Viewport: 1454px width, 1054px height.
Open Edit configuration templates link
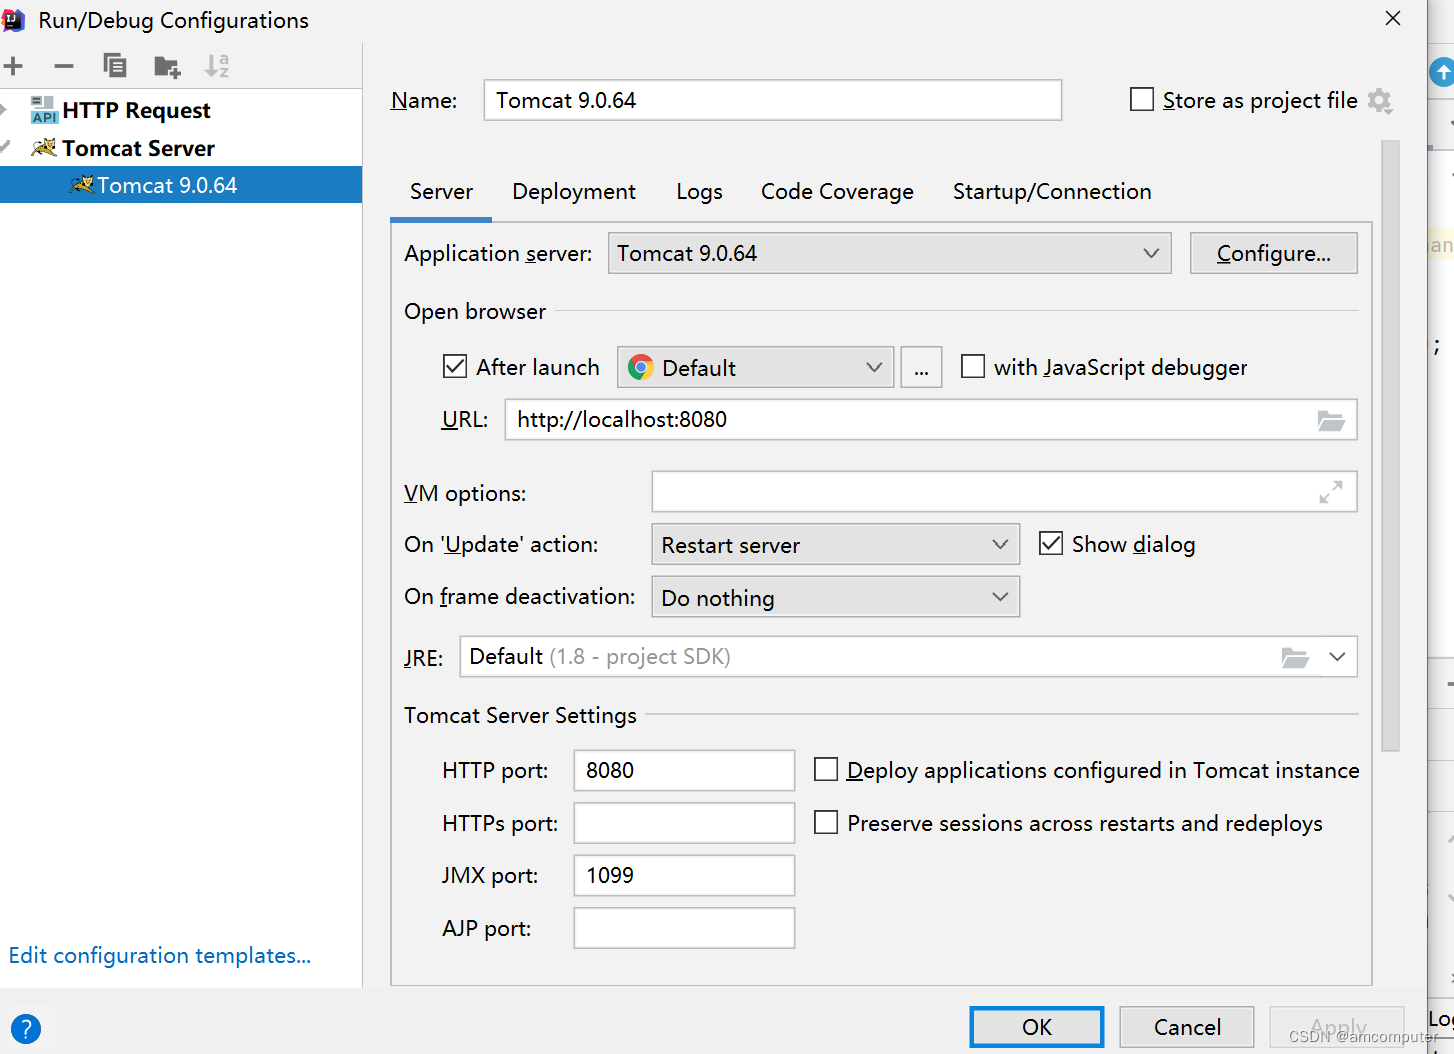pos(160,955)
